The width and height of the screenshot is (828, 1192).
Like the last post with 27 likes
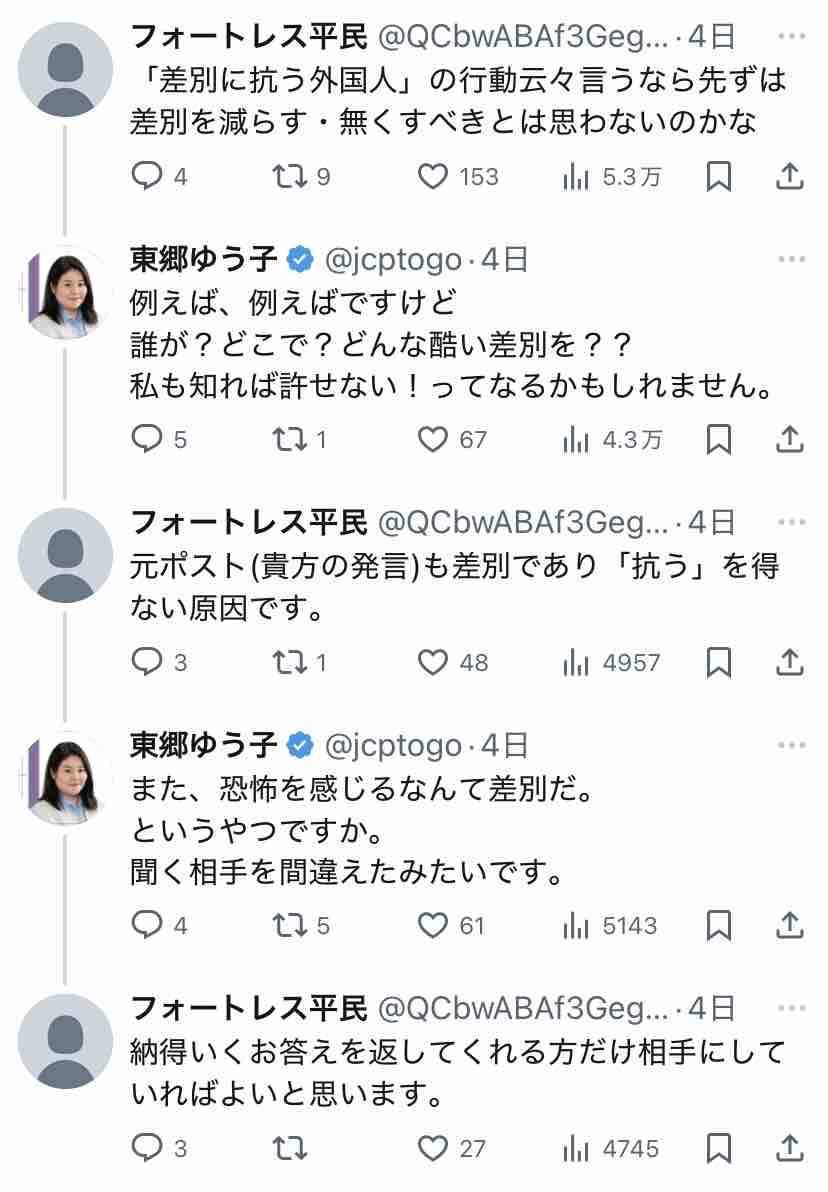pyautogui.click(x=432, y=1149)
